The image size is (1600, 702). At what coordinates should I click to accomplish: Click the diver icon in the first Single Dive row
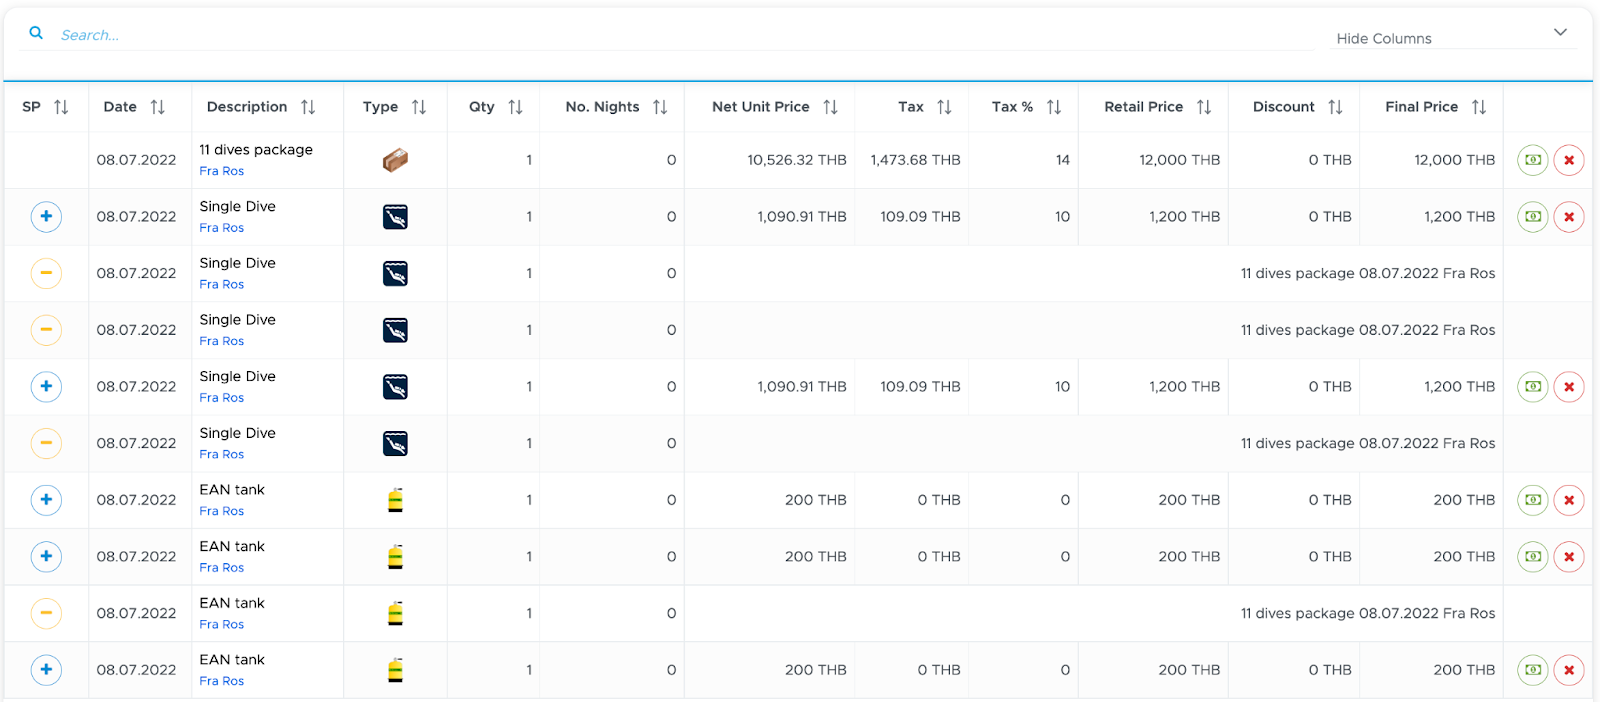pyautogui.click(x=395, y=217)
